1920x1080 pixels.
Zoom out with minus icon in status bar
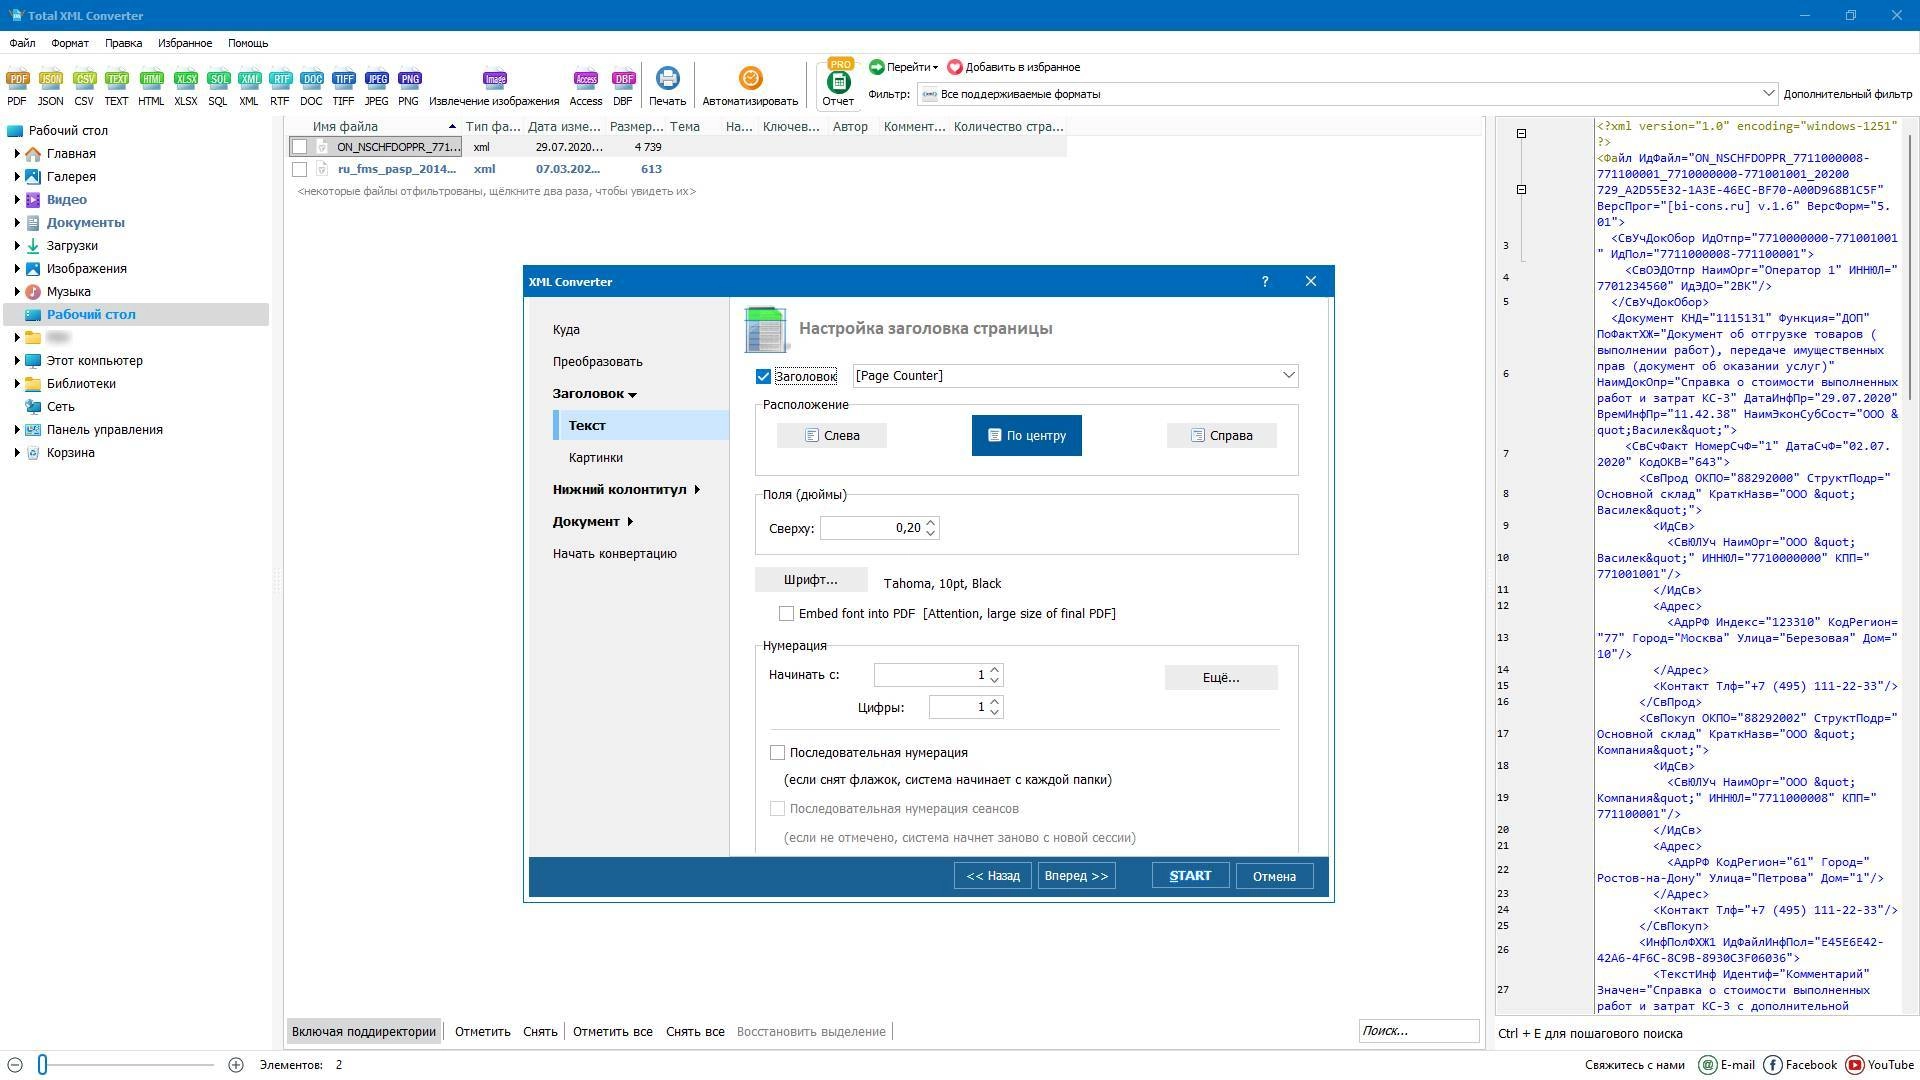pyautogui.click(x=15, y=1065)
